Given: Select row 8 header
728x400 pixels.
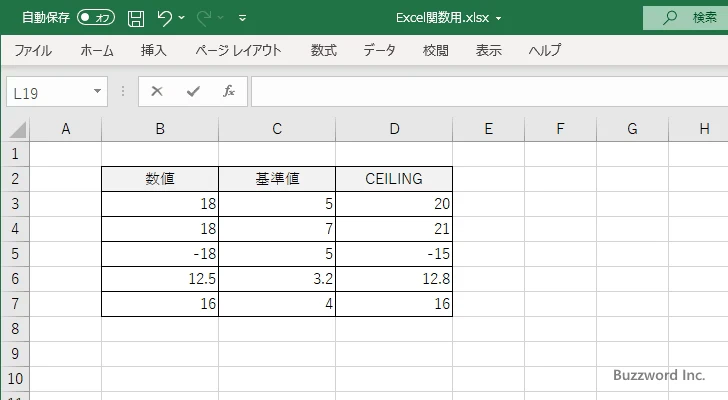Looking at the screenshot, I should point(15,329).
